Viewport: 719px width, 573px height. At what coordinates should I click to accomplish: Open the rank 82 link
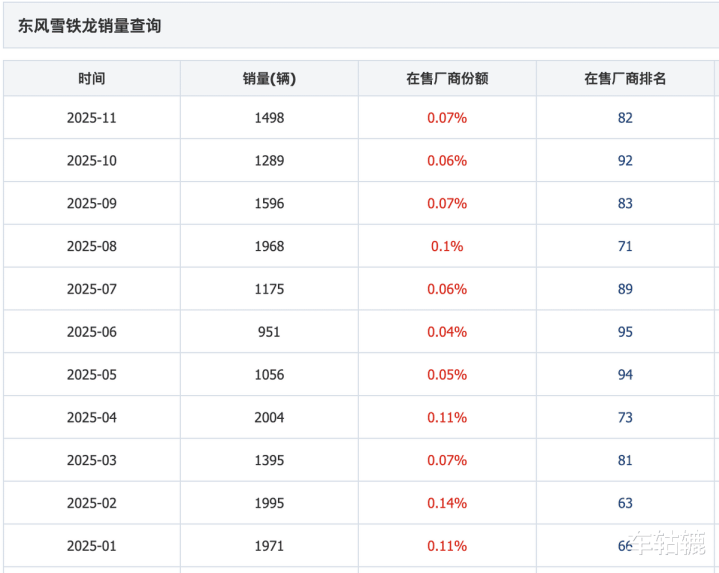pyautogui.click(x=625, y=118)
